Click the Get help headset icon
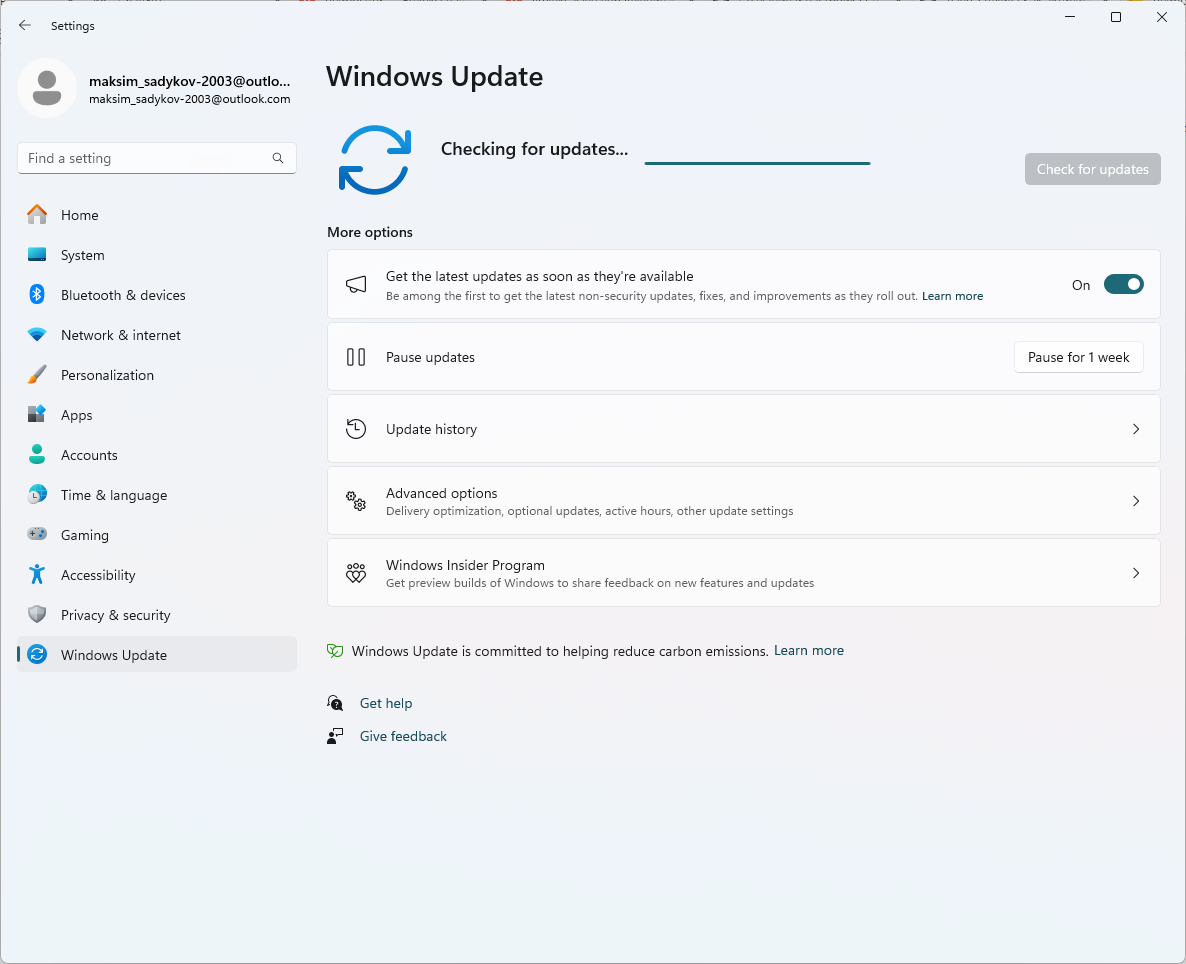Screen dimensions: 1186x964 (x=335, y=703)
